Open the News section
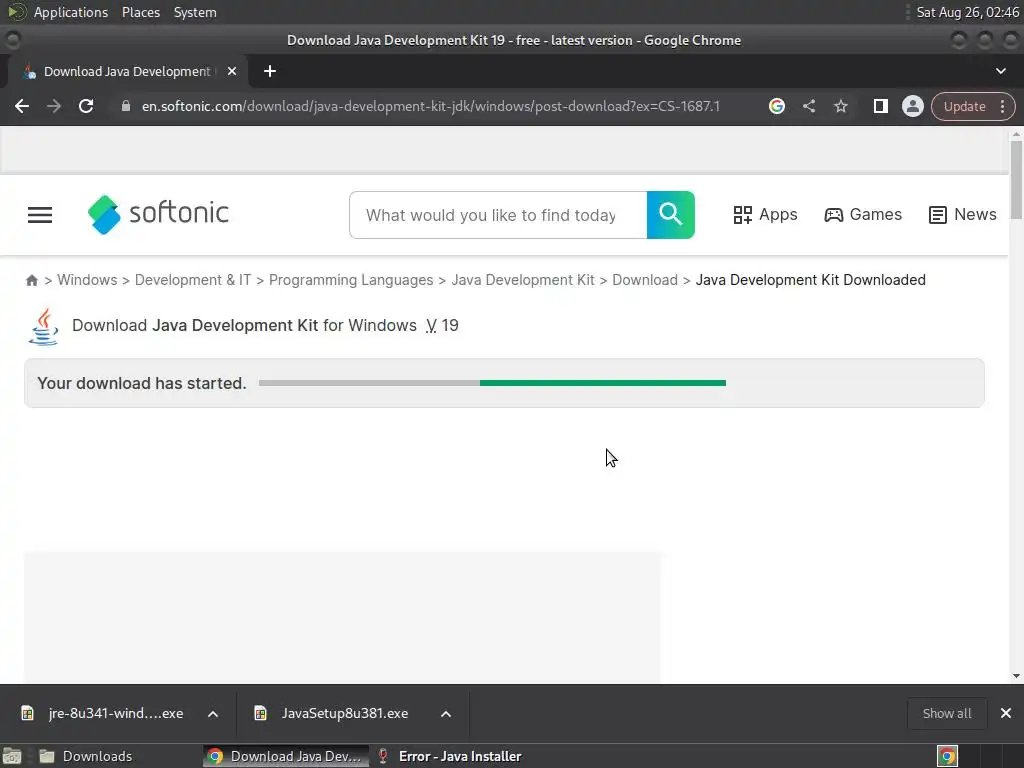The height and width of the screenshot is (768, 1024). [x=963, y=214]
